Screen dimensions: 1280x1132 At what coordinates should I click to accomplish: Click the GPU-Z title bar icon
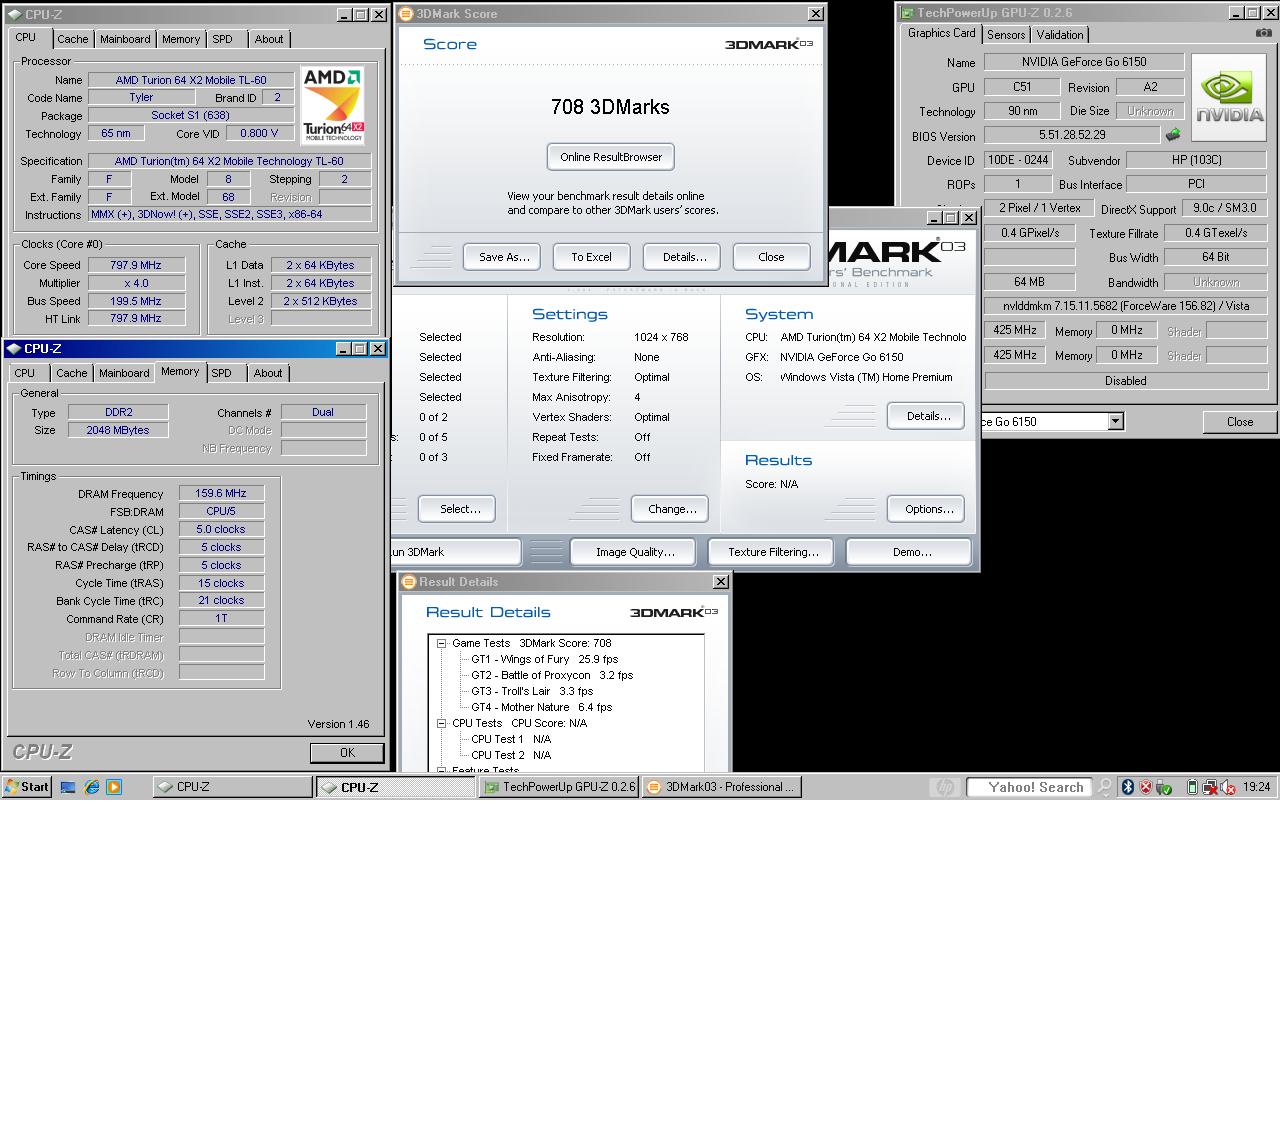[x=907, y=13]
